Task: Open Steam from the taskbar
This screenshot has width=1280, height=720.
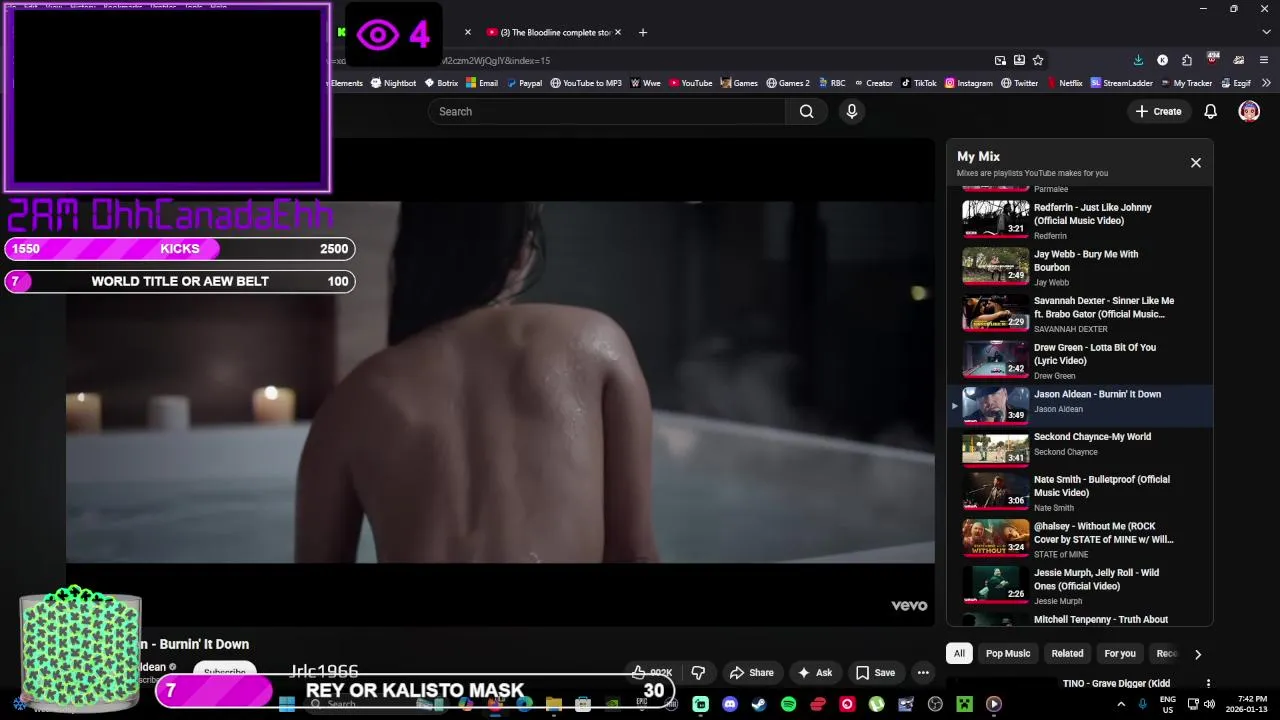Action: (x=759, y=704)
